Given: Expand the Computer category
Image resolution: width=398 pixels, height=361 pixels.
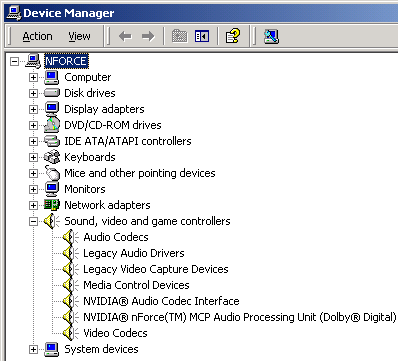Looking at the screenshot, I should pos(33,77).
